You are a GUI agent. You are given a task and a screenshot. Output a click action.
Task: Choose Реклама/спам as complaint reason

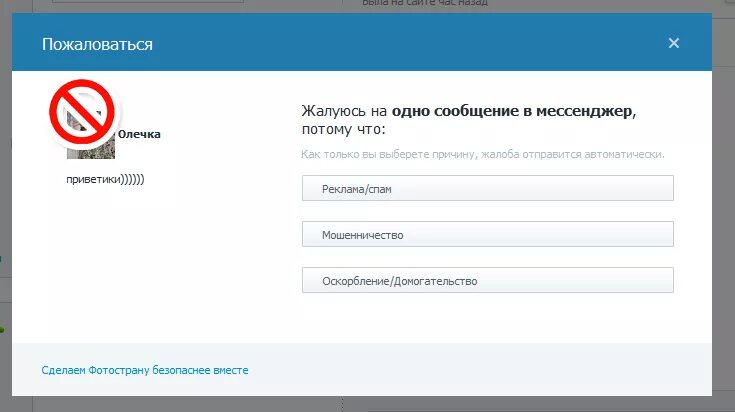pos(488,188)
